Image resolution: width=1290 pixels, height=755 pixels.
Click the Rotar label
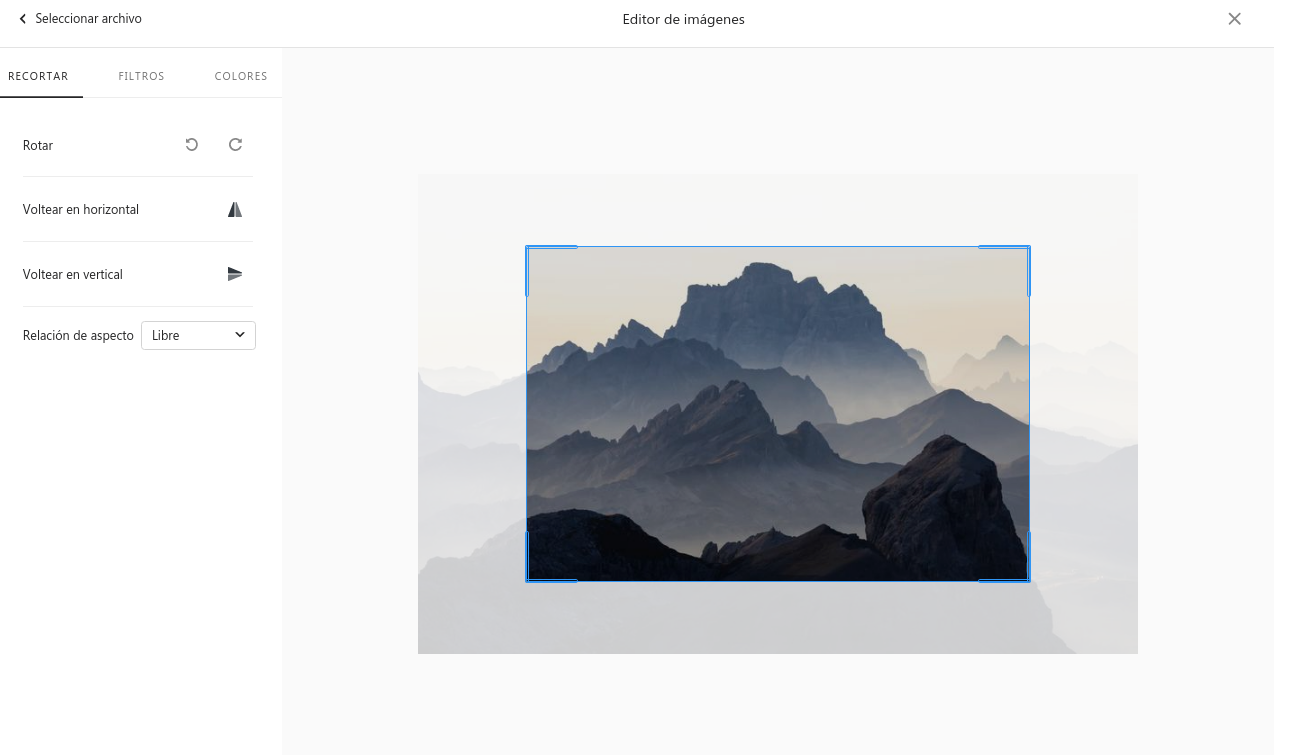38,146
